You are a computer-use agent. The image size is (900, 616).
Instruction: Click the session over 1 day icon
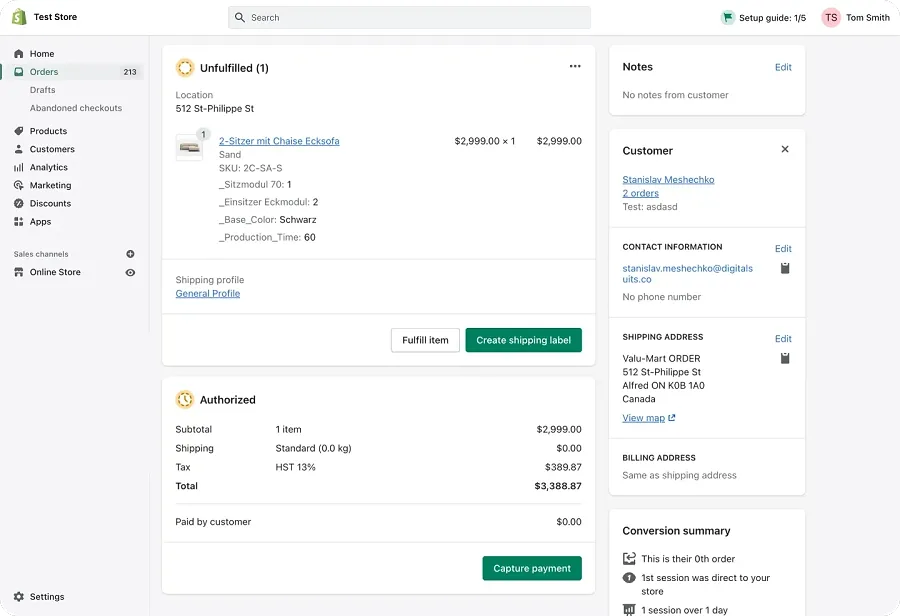click(x=629, y=610)
